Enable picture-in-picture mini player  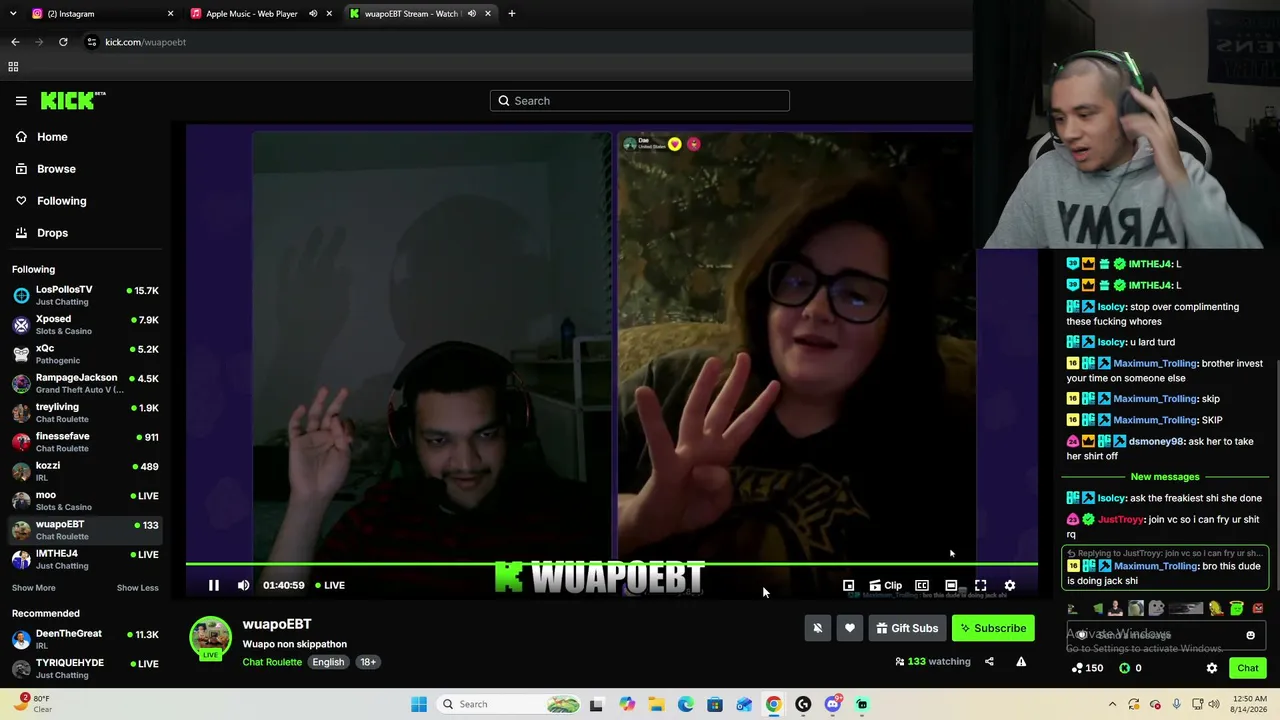(848, 585)
